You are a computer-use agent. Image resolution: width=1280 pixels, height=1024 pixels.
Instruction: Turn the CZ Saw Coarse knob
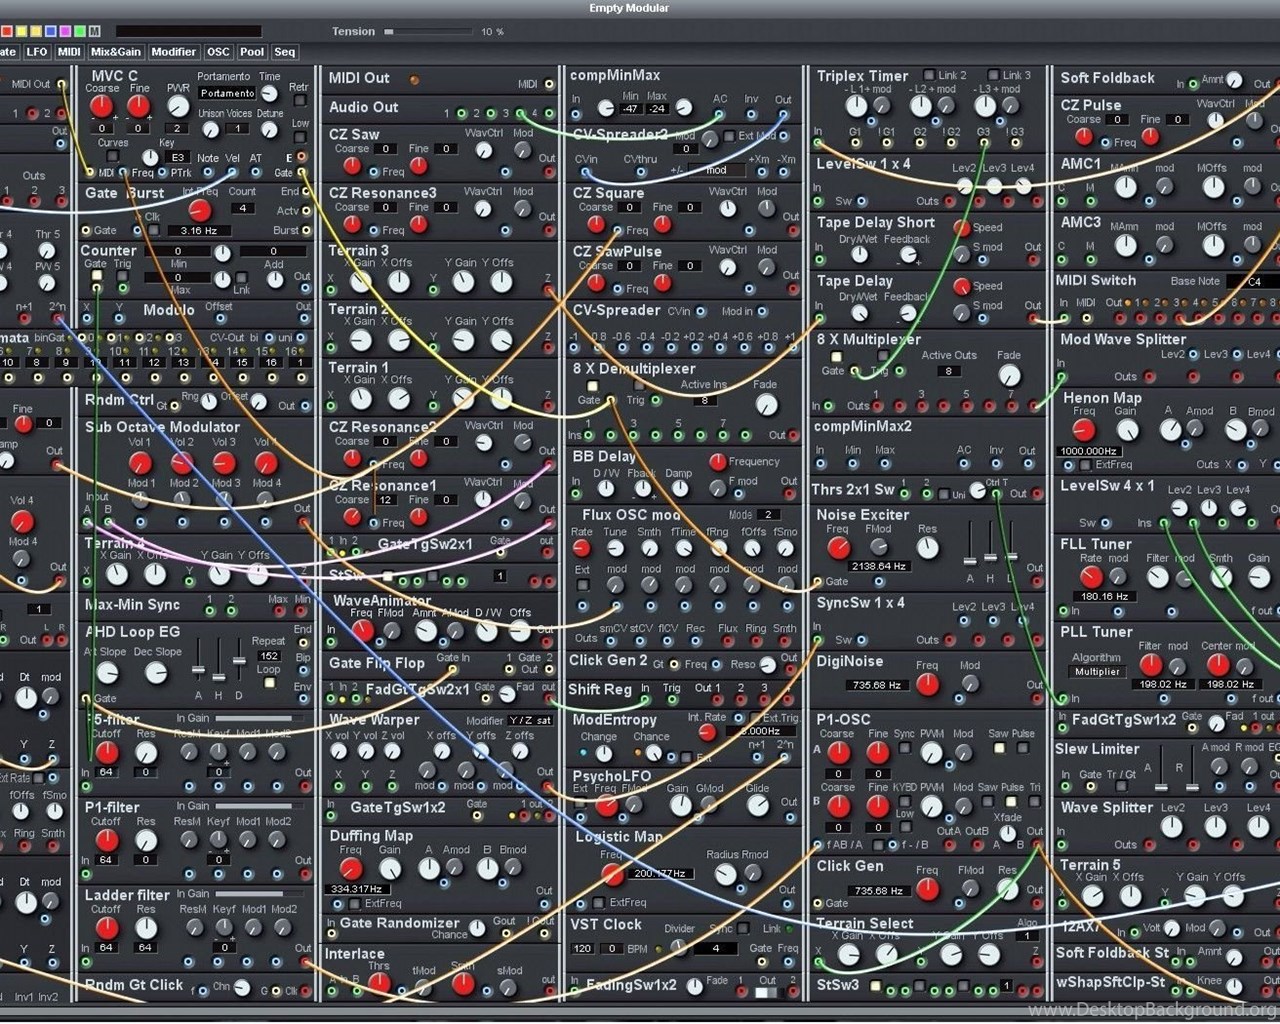(352, 166)
